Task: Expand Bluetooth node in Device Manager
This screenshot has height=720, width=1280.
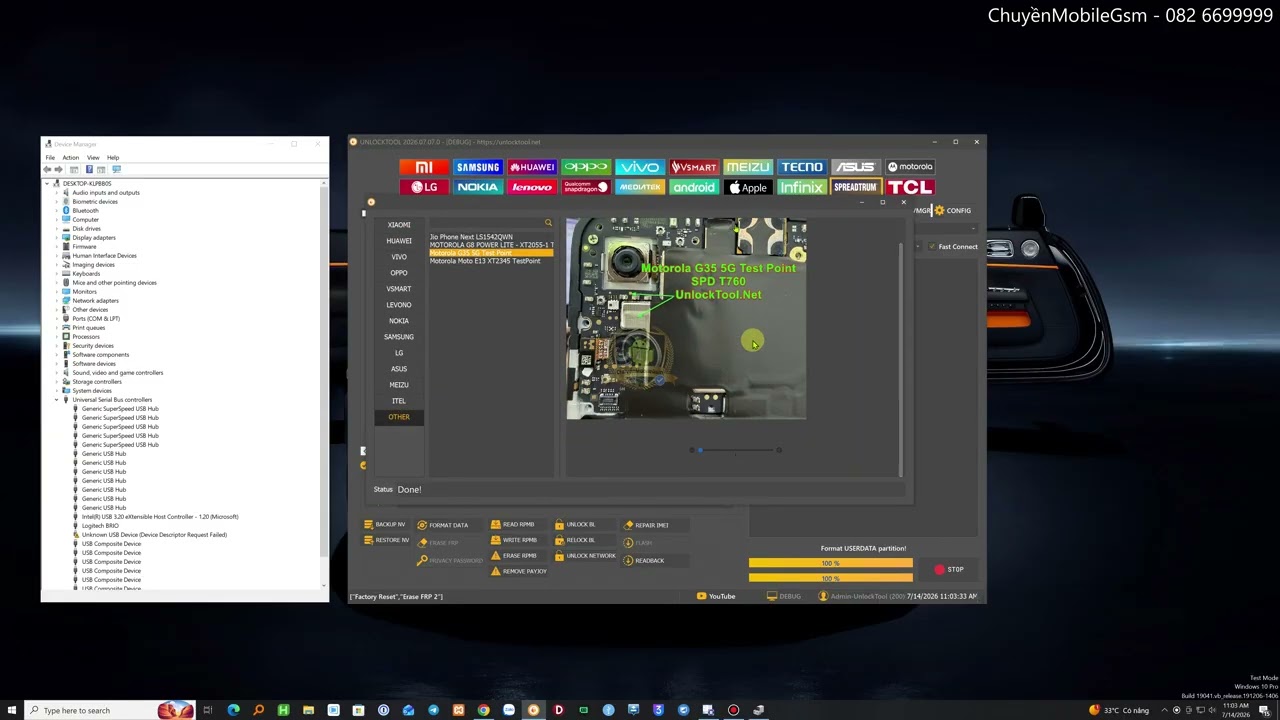Action: coord(57,211)
